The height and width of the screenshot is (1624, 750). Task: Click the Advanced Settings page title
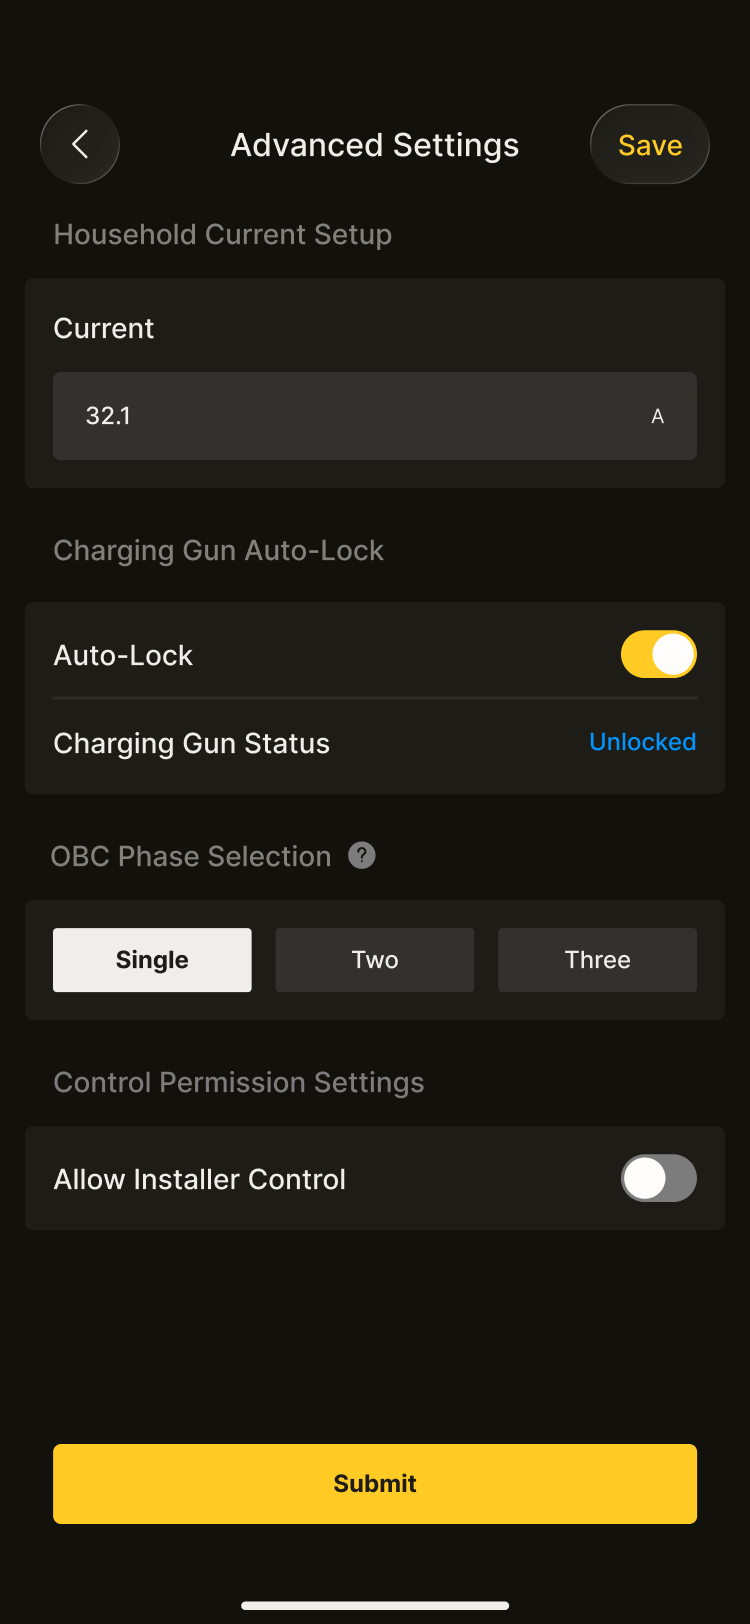pos(375,145)
